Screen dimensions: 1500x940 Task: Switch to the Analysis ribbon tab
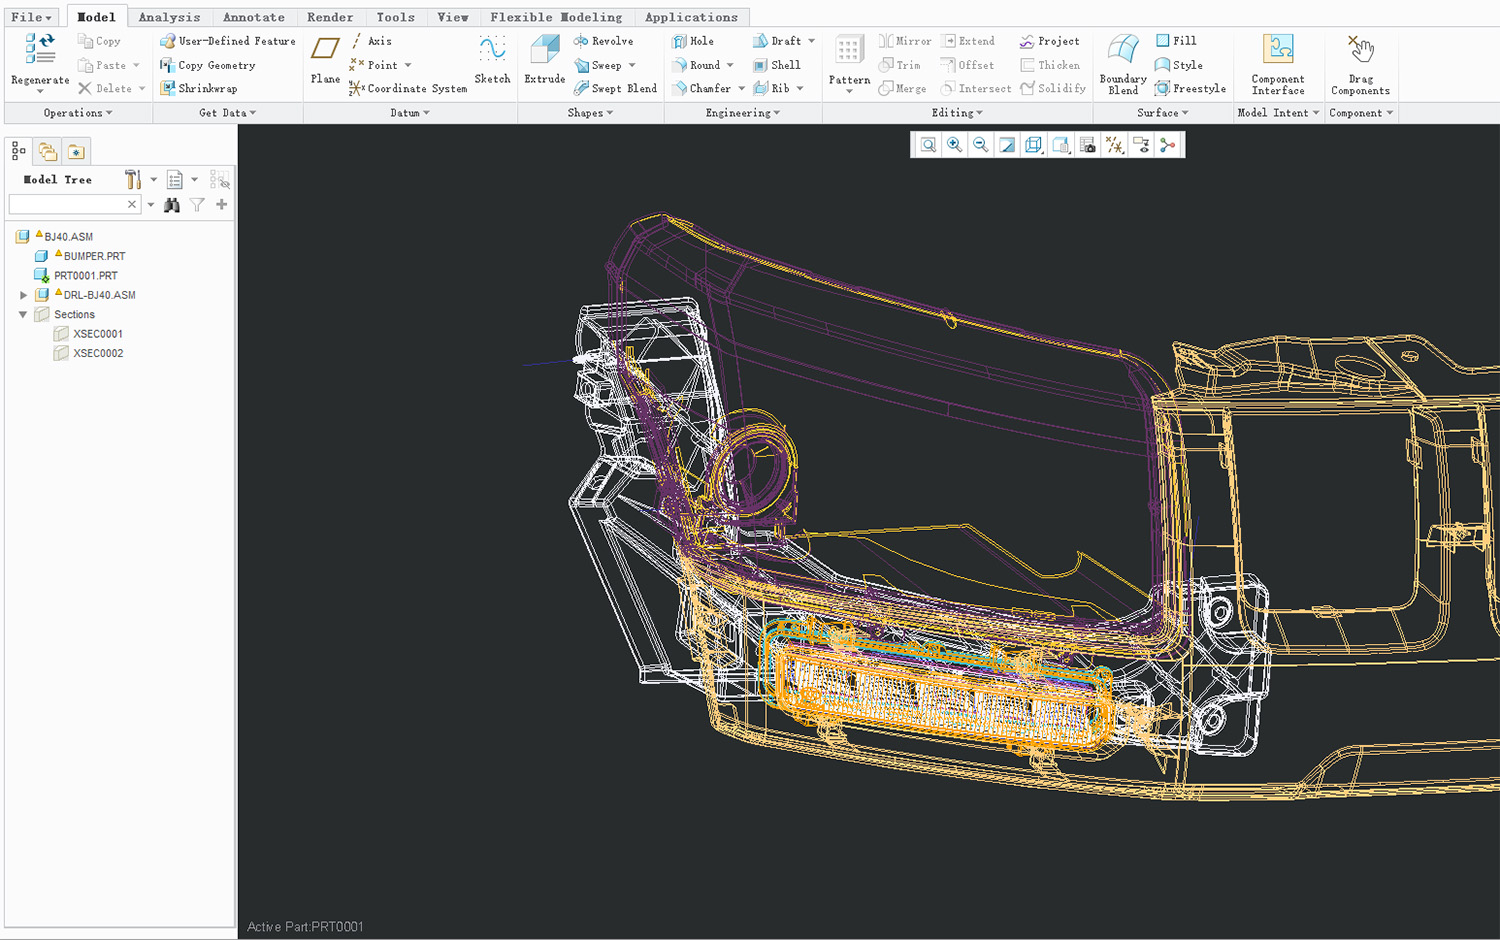point(169,17)
